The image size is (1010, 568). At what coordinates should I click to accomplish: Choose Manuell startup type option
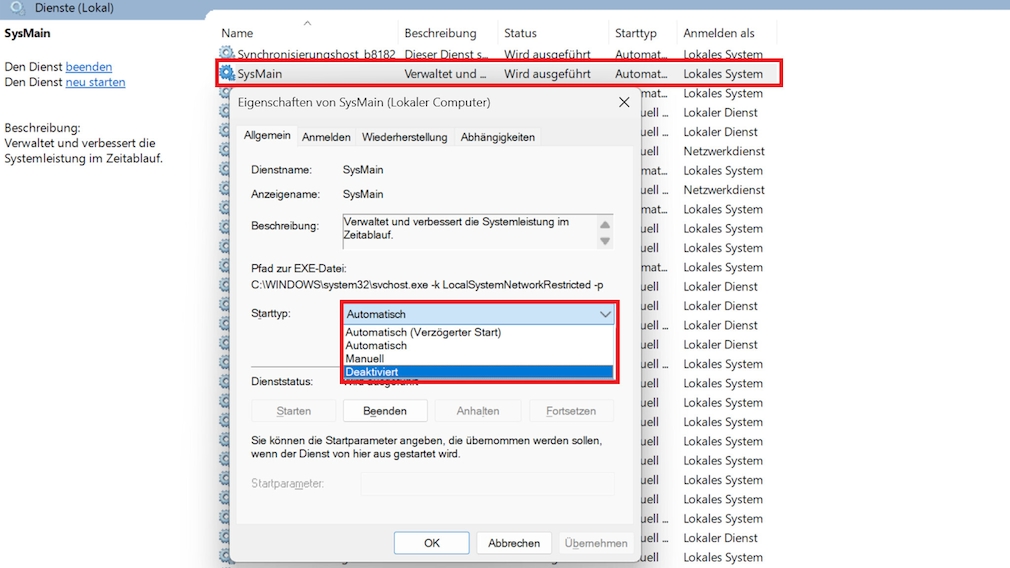[x=478, y=358]
